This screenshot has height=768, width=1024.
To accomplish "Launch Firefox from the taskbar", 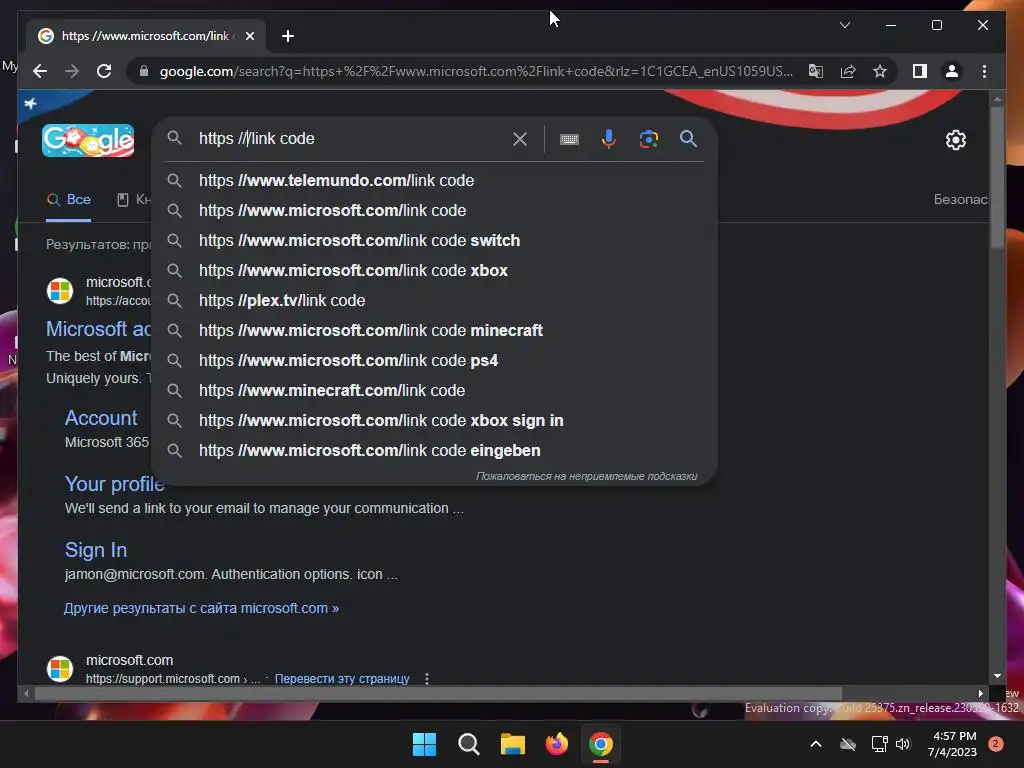I will coord(556,744).
